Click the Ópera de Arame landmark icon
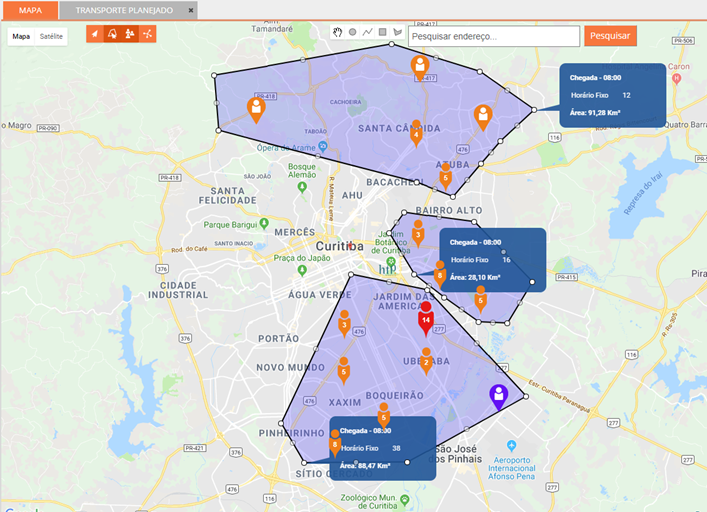Viewport: 707px width, 512px height. click(x=322, y=146)
